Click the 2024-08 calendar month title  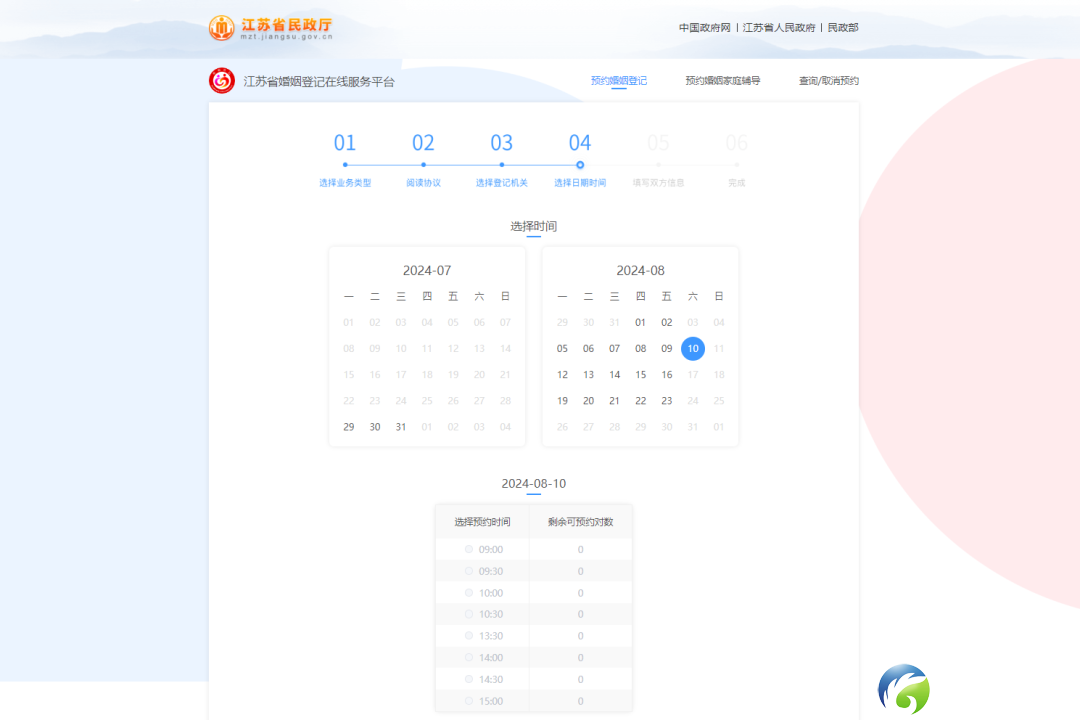click(x=641, y=270)
